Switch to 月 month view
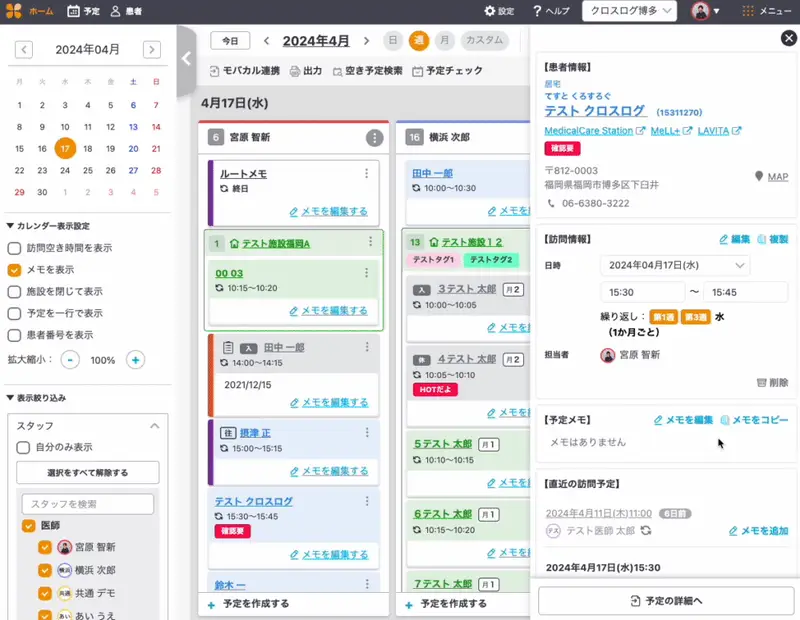This screenshot has width=800, height=620. 445,40
